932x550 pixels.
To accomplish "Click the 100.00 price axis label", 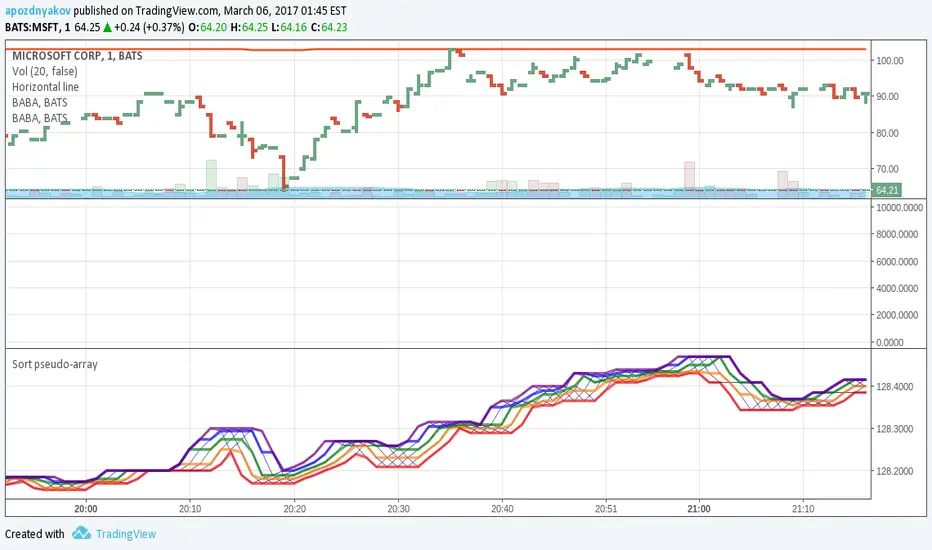I will point(890,61).
